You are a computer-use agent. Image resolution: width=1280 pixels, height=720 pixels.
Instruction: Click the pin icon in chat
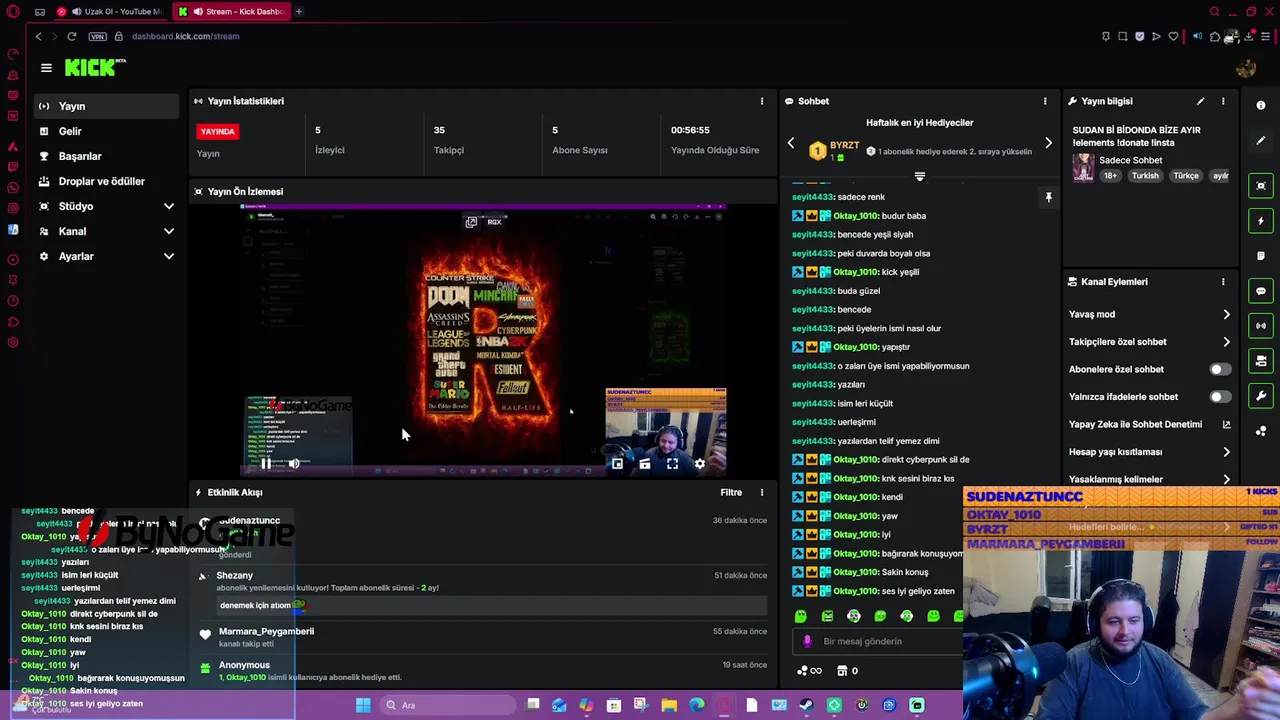click(x=1048, y=197)
